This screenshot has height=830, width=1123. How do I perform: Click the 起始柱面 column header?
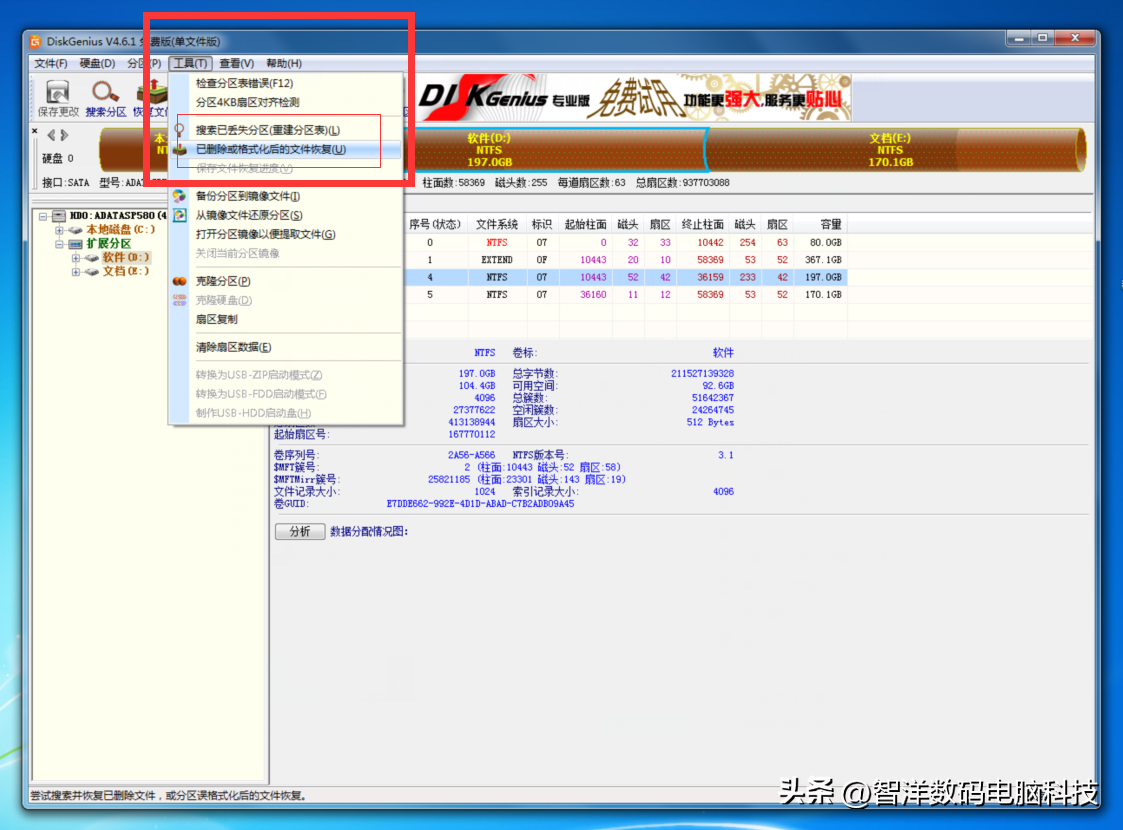pos(585,225)
